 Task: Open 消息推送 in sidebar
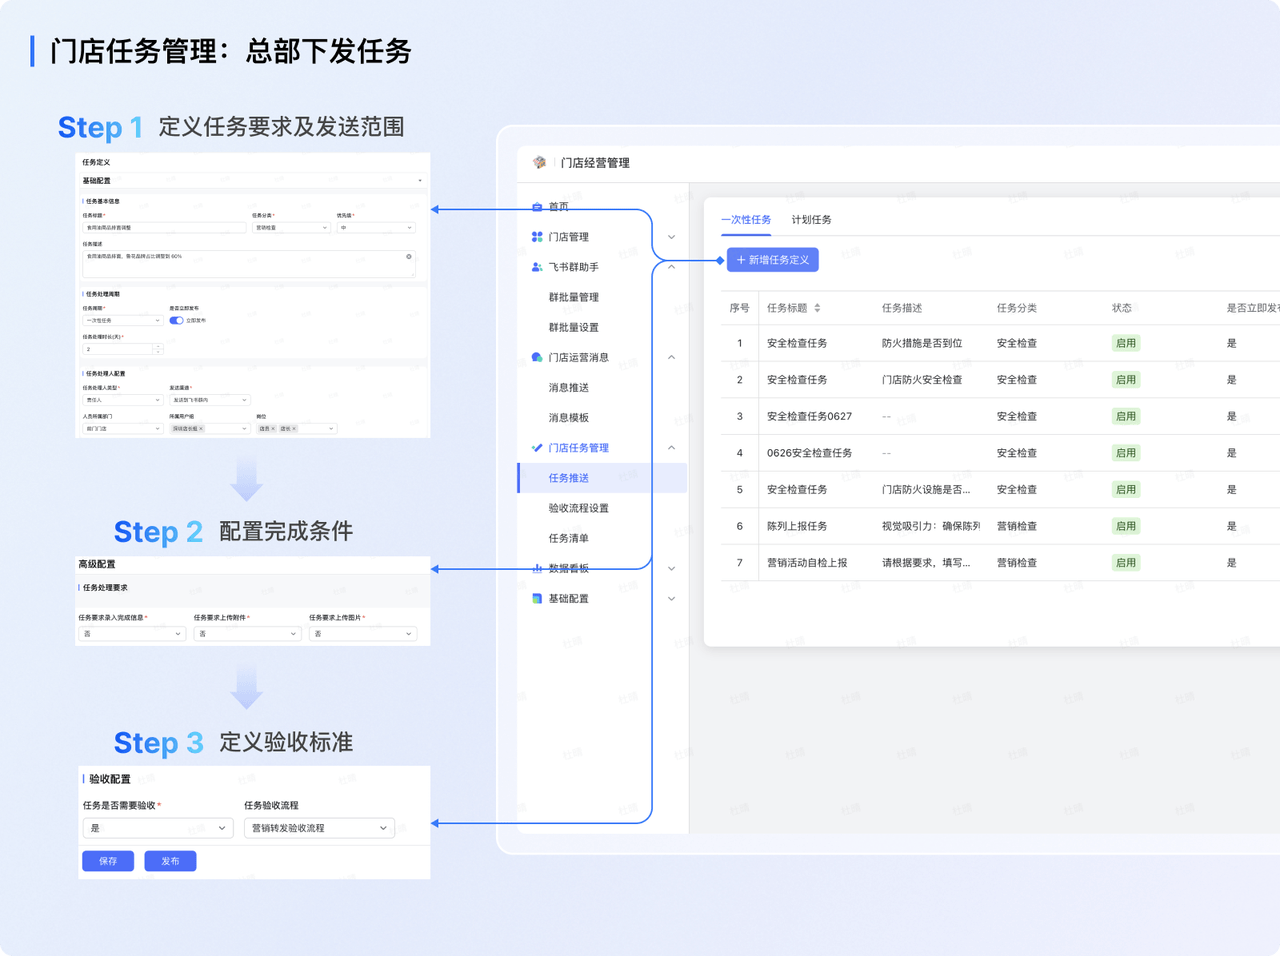[569, 387]
